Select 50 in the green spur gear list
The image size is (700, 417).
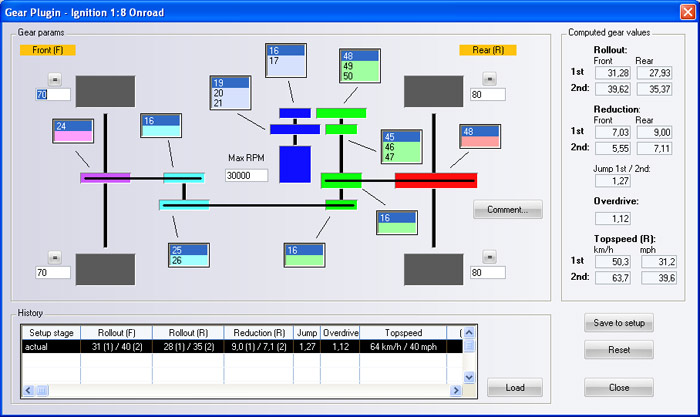click(x=360, y=76)
